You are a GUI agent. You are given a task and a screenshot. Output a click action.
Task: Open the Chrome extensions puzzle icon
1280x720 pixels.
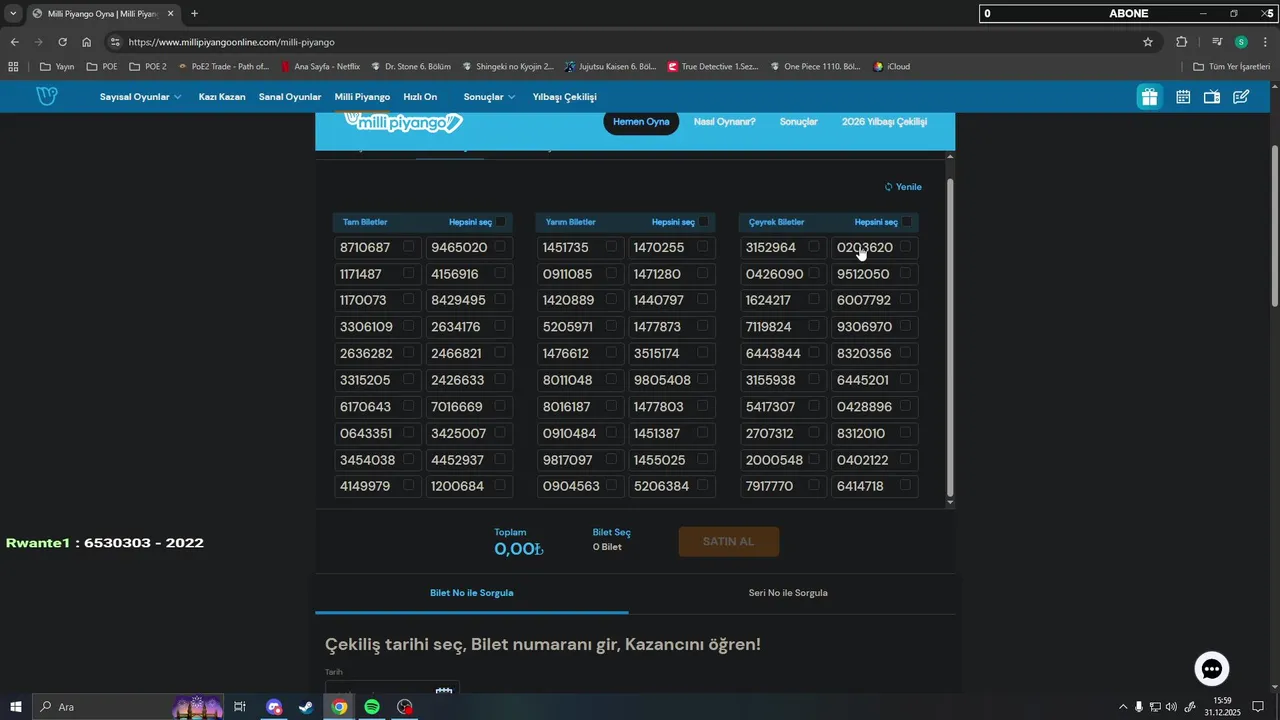[1182, 42]
